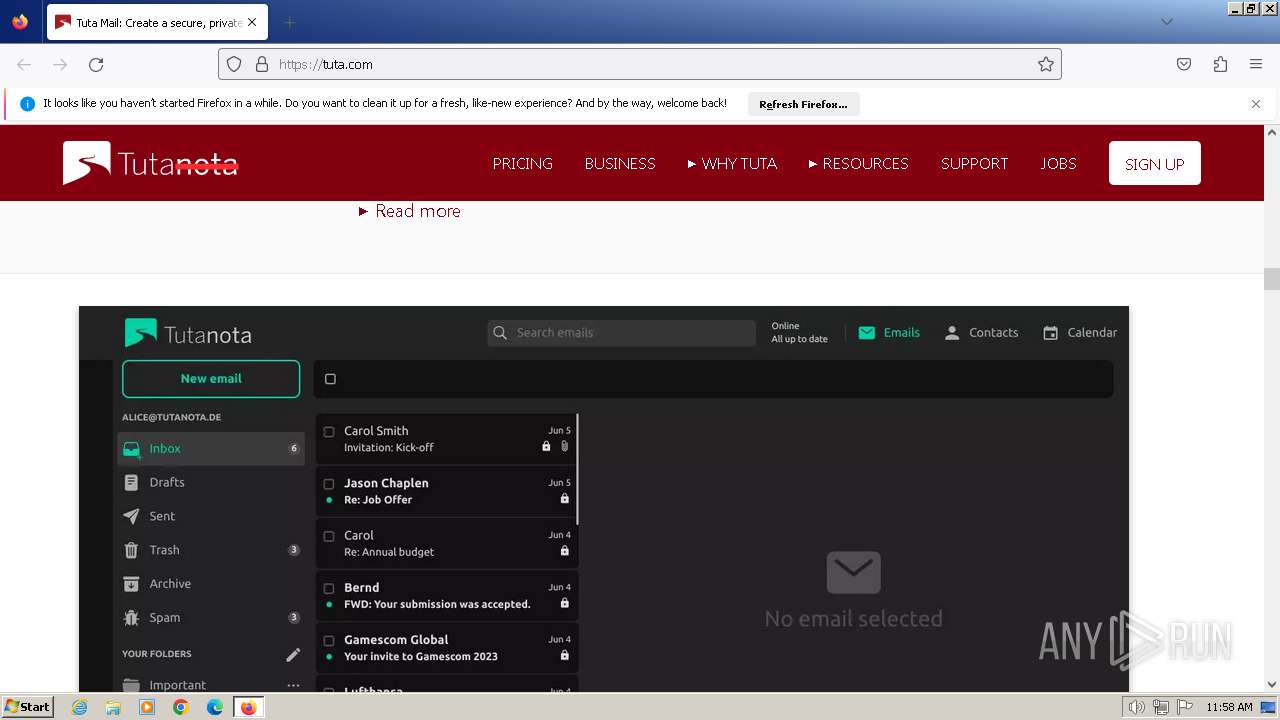Image resolution: width=1280 pixels, height=720 pixels.
Task: Go back with the browser back arrow
Action: click(x=24, y=64)
